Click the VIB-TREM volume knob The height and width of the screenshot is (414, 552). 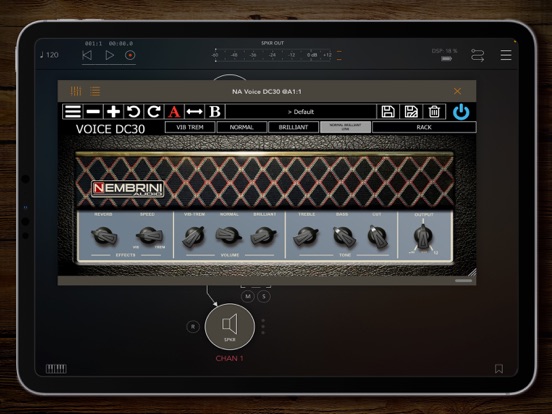[x=194, y=236]
